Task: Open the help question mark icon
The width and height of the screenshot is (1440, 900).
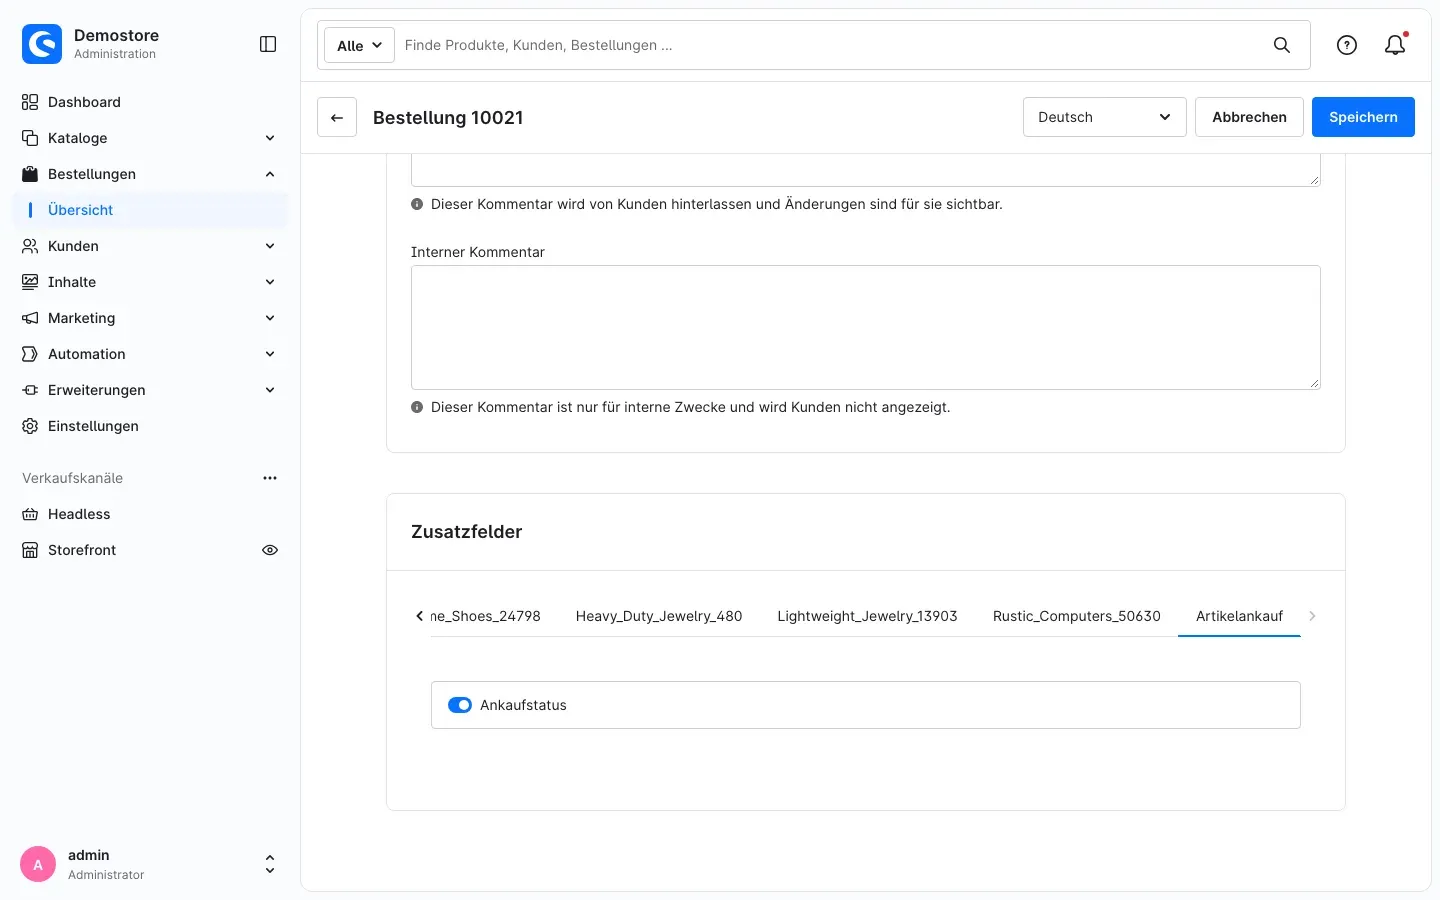Action: pyautogui.click(x=1347, y=45)
